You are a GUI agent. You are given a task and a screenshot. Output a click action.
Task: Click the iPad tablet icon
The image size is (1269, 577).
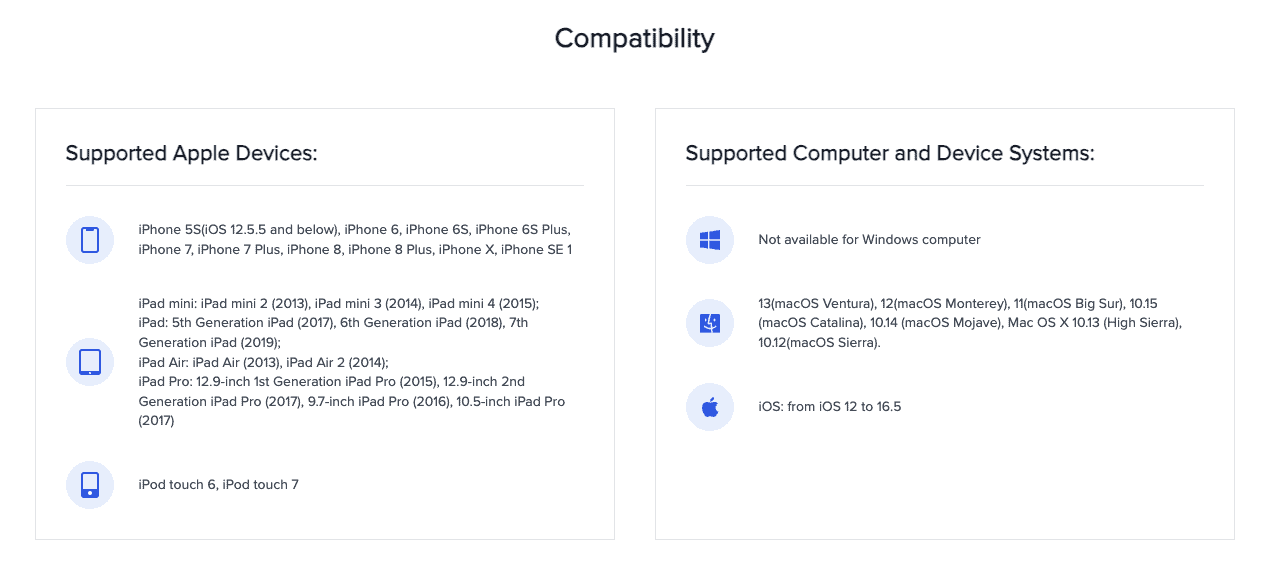90,362
